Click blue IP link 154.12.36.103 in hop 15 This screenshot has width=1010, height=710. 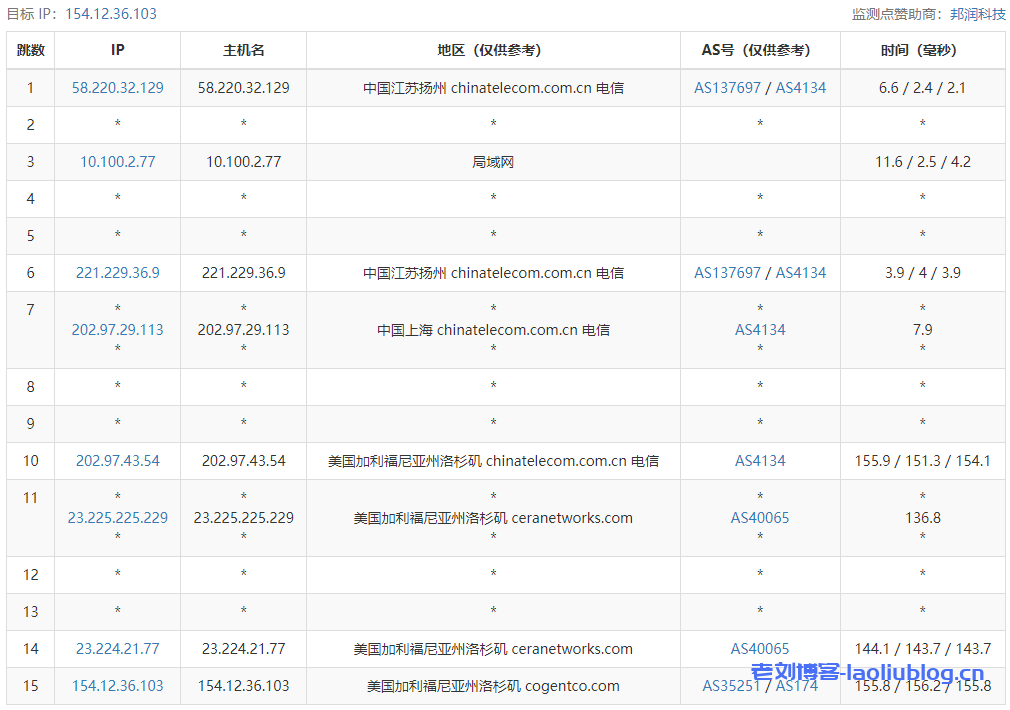click(x=118, y=686)
